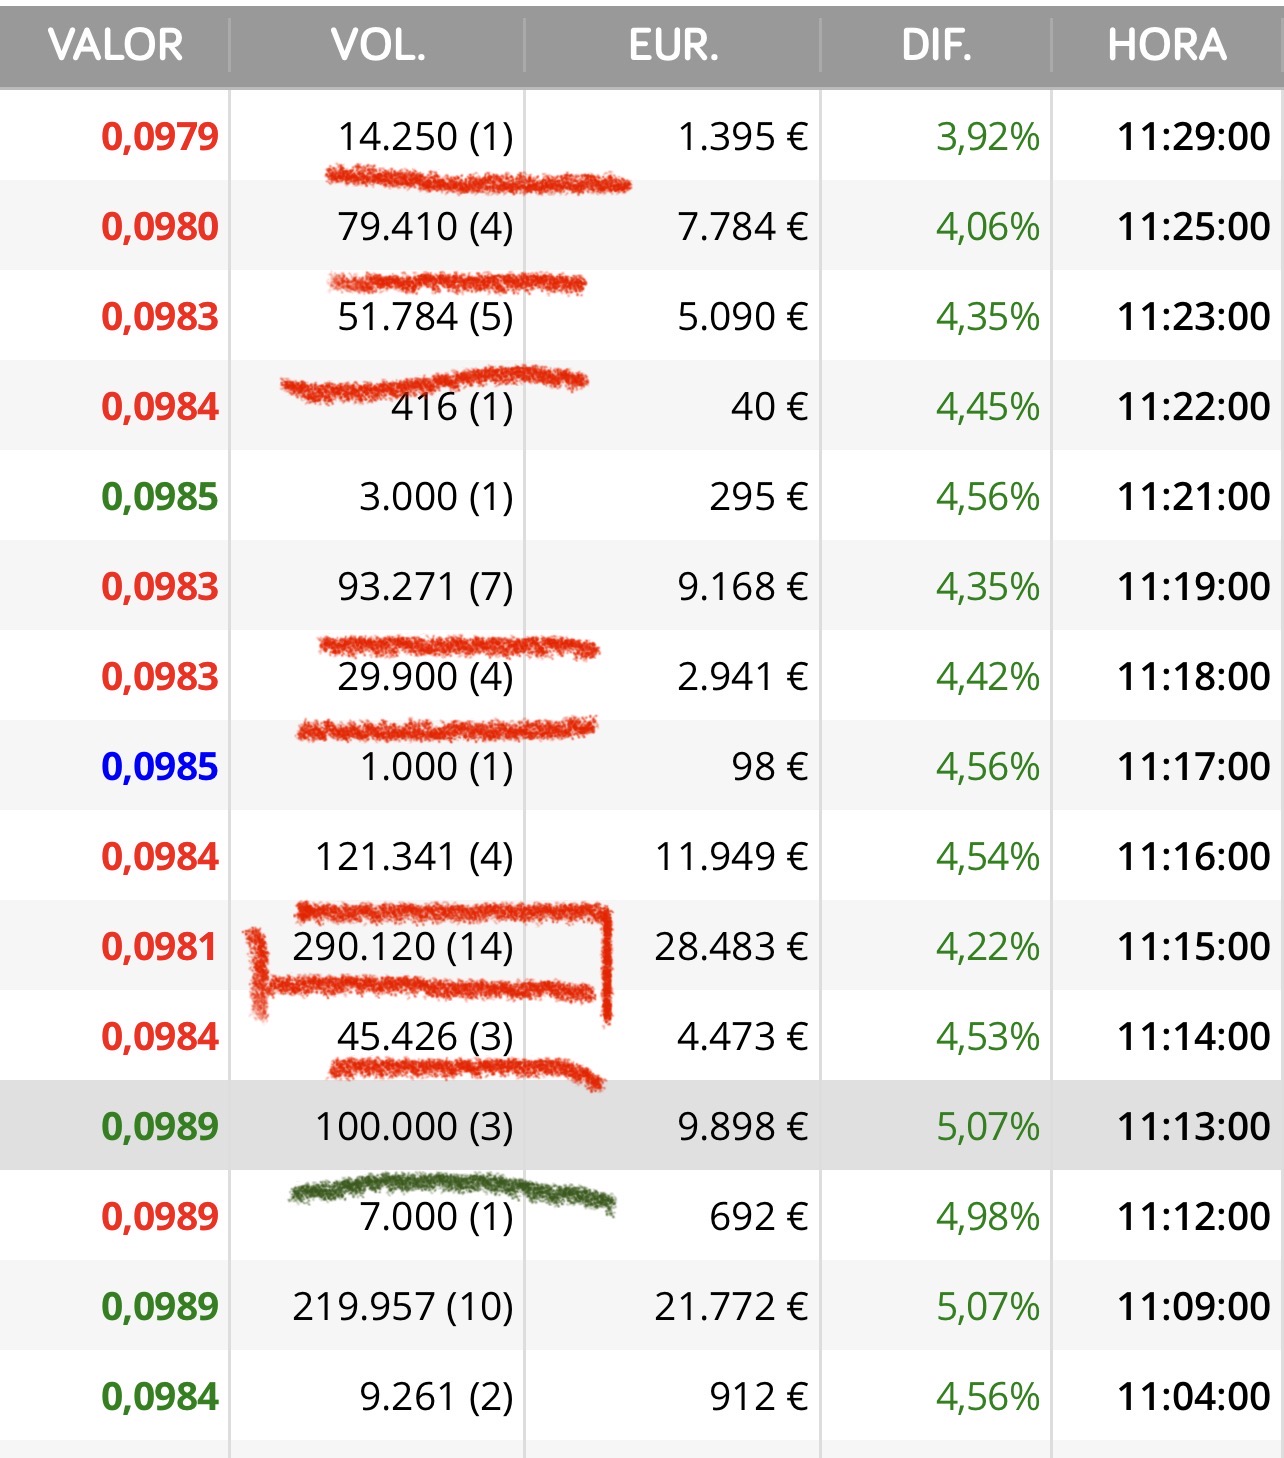This screenshot has width=1284, height=1458.
Task: Click the DIF. column header
Action: click(x=936, y=45)
